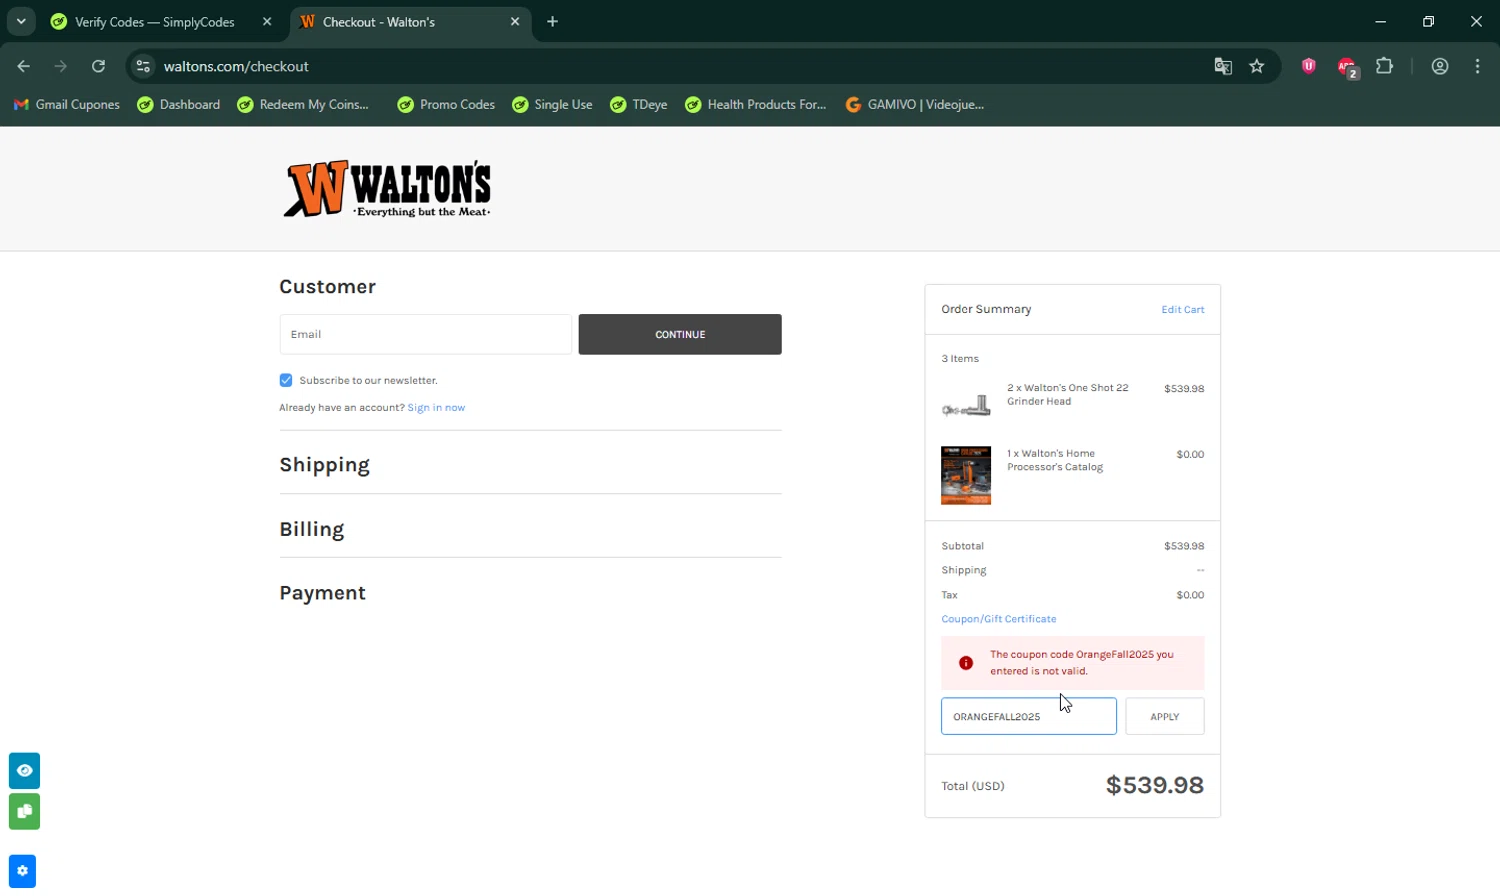Open the Chrome profile icon
Viewport: 1500px width, 896px height.
click(1440, 66)
